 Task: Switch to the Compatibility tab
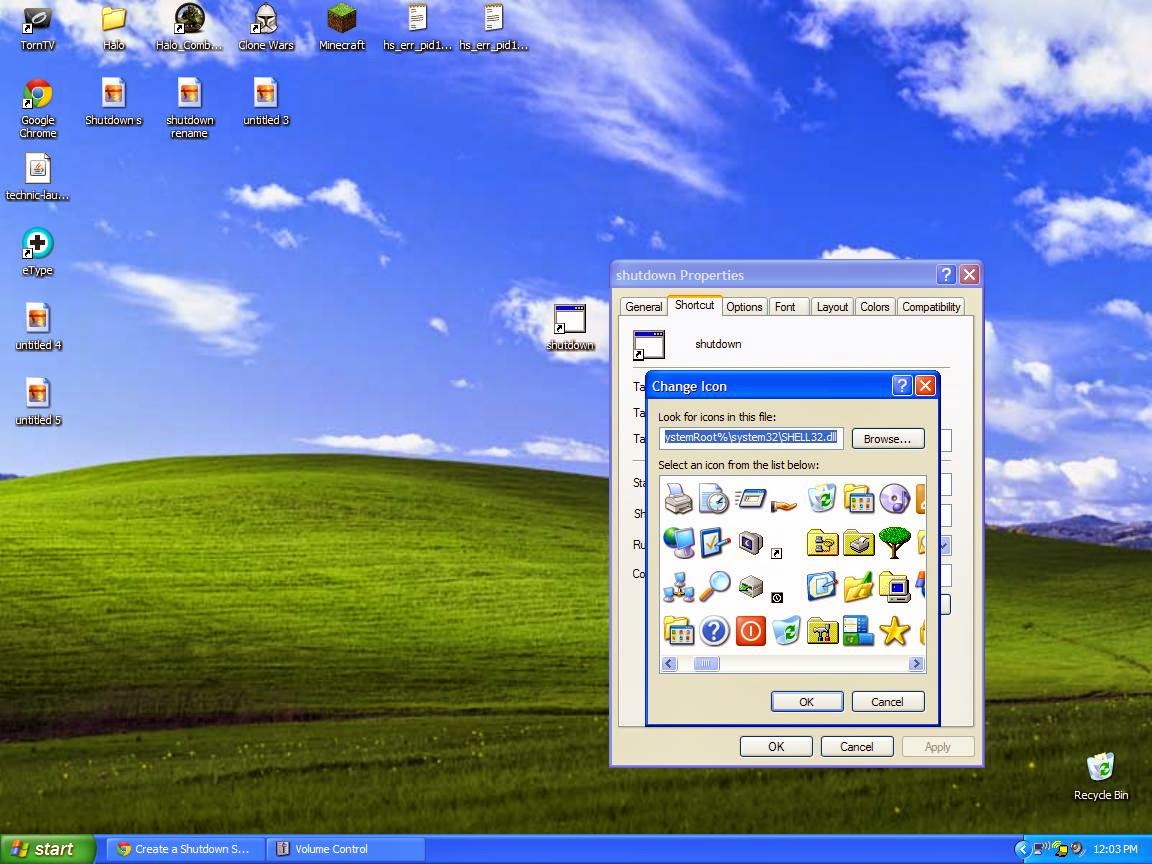coord(931,307)
